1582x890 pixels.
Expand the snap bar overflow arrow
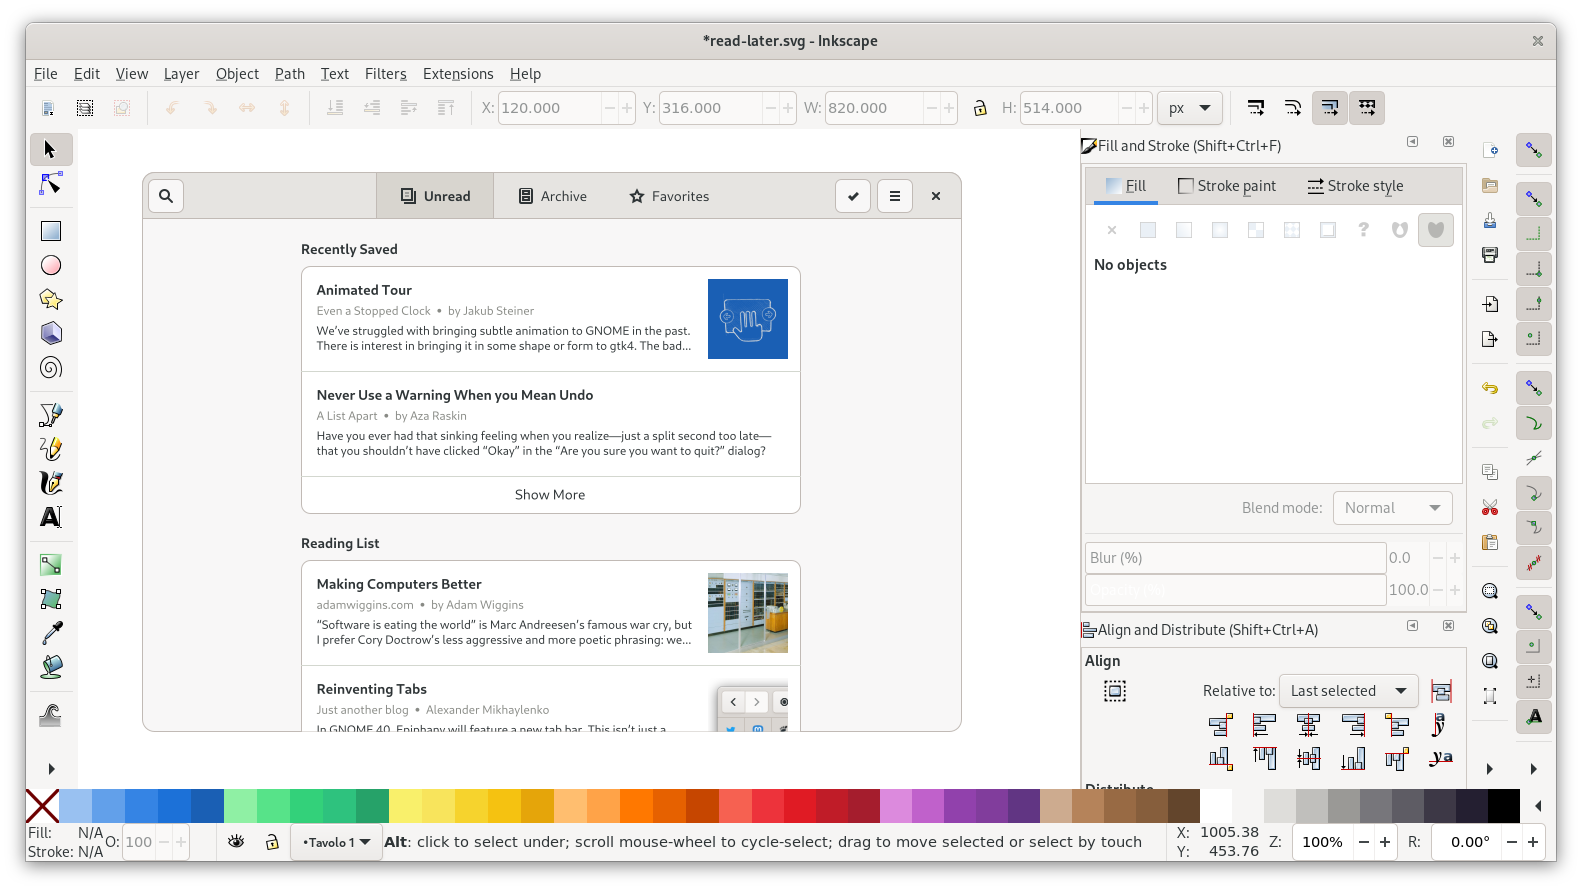tap(1534, 769)
